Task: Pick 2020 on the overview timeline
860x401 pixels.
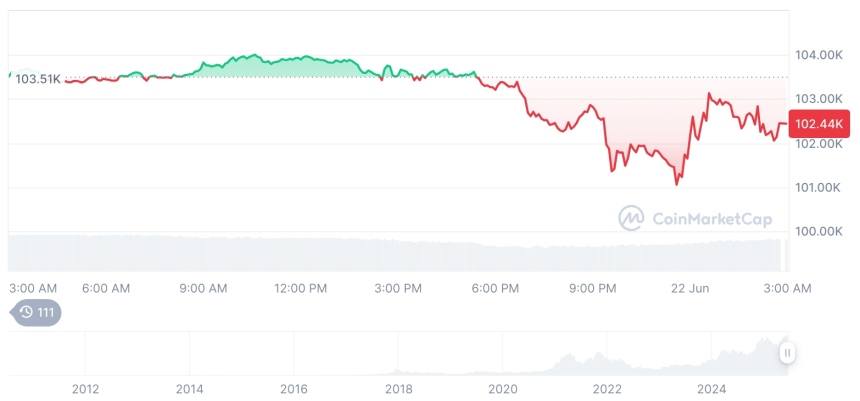Action: click(x=502, y=388)
